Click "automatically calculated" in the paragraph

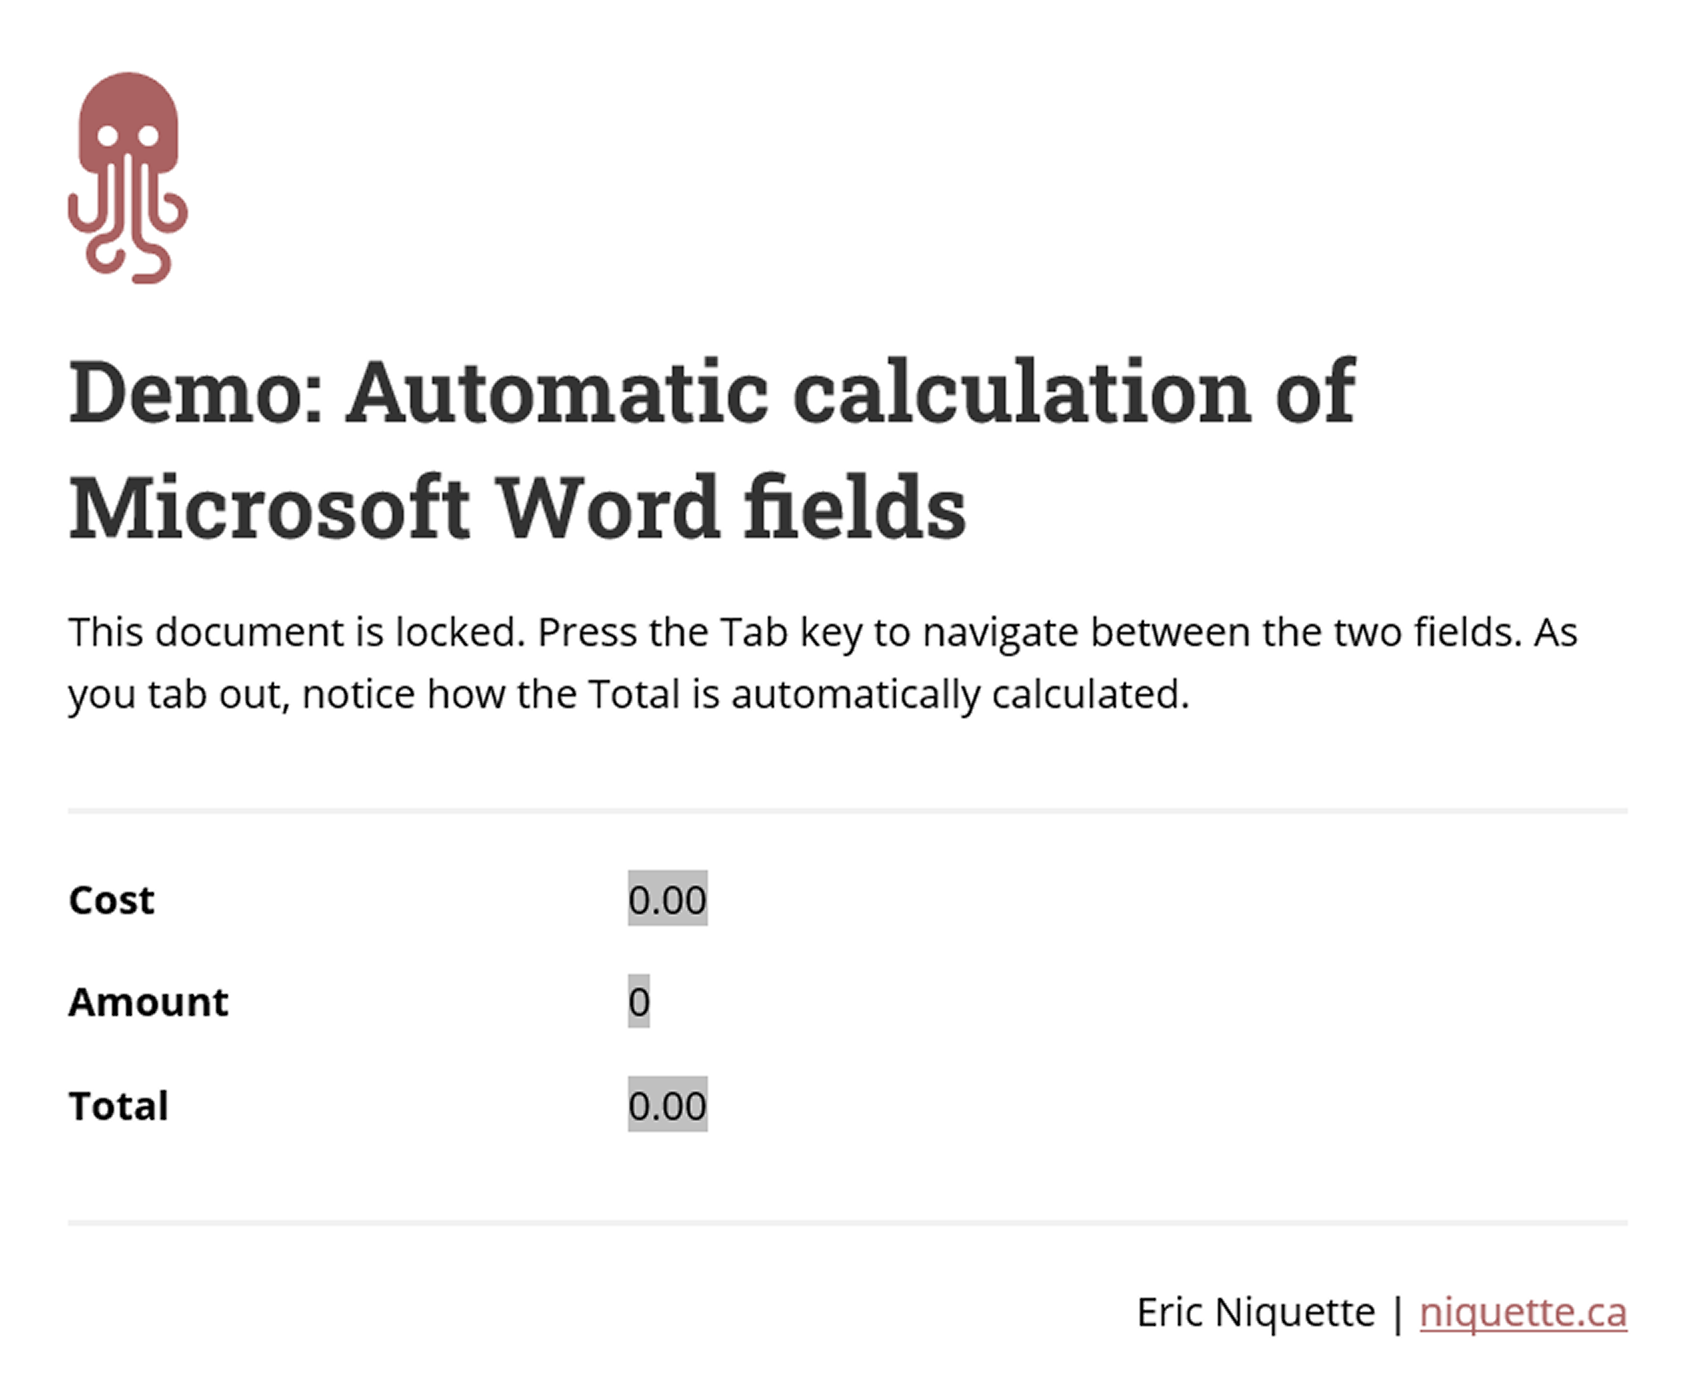tap(960, 694)
